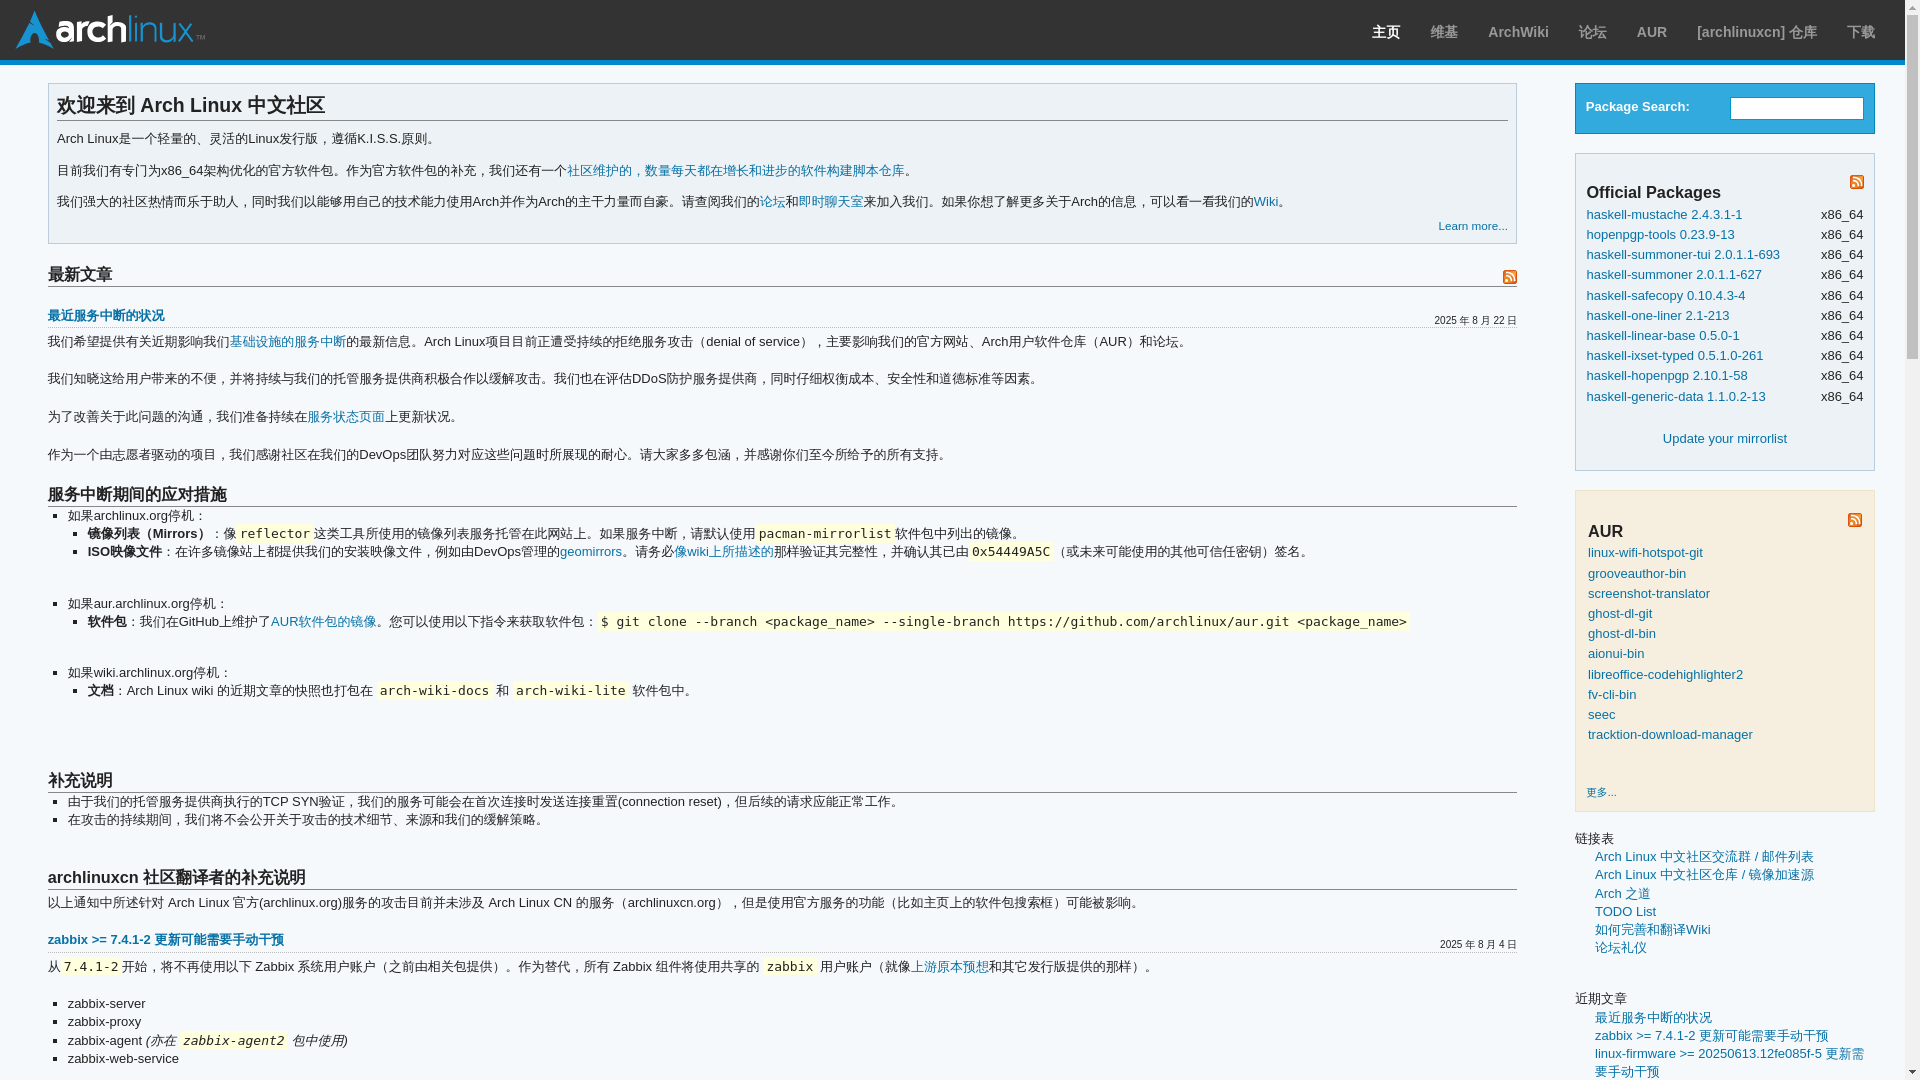Open the Arch 之道 link
The image size is (1920, 1080).
[1622, 894]
